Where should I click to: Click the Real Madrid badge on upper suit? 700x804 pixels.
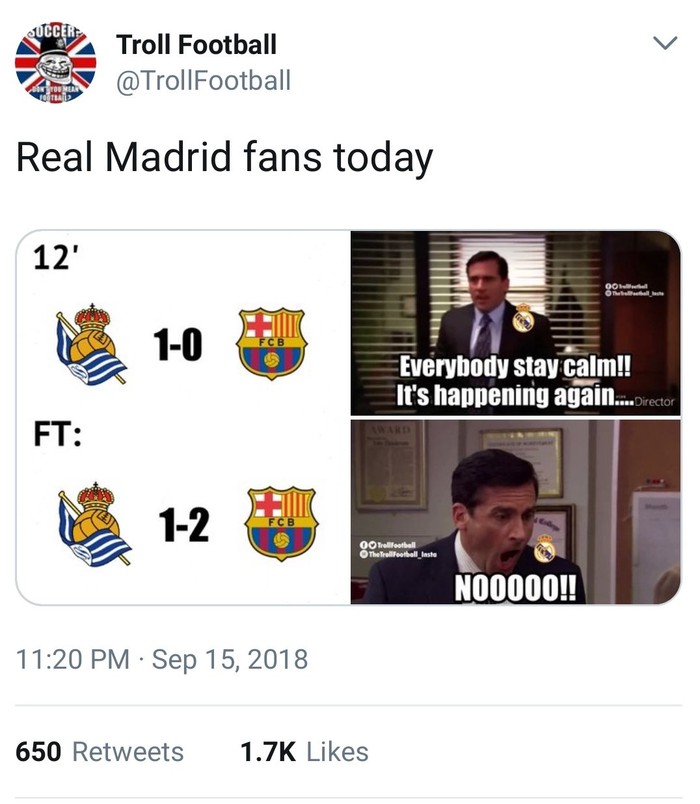pyautogui.click(x=521, y=321)
